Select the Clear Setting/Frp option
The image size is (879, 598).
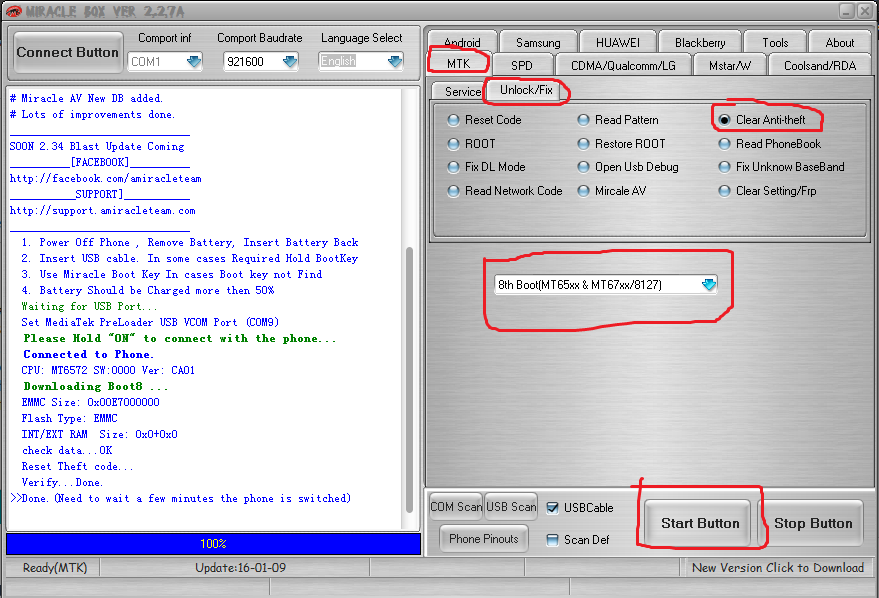(x=724, y=191)
